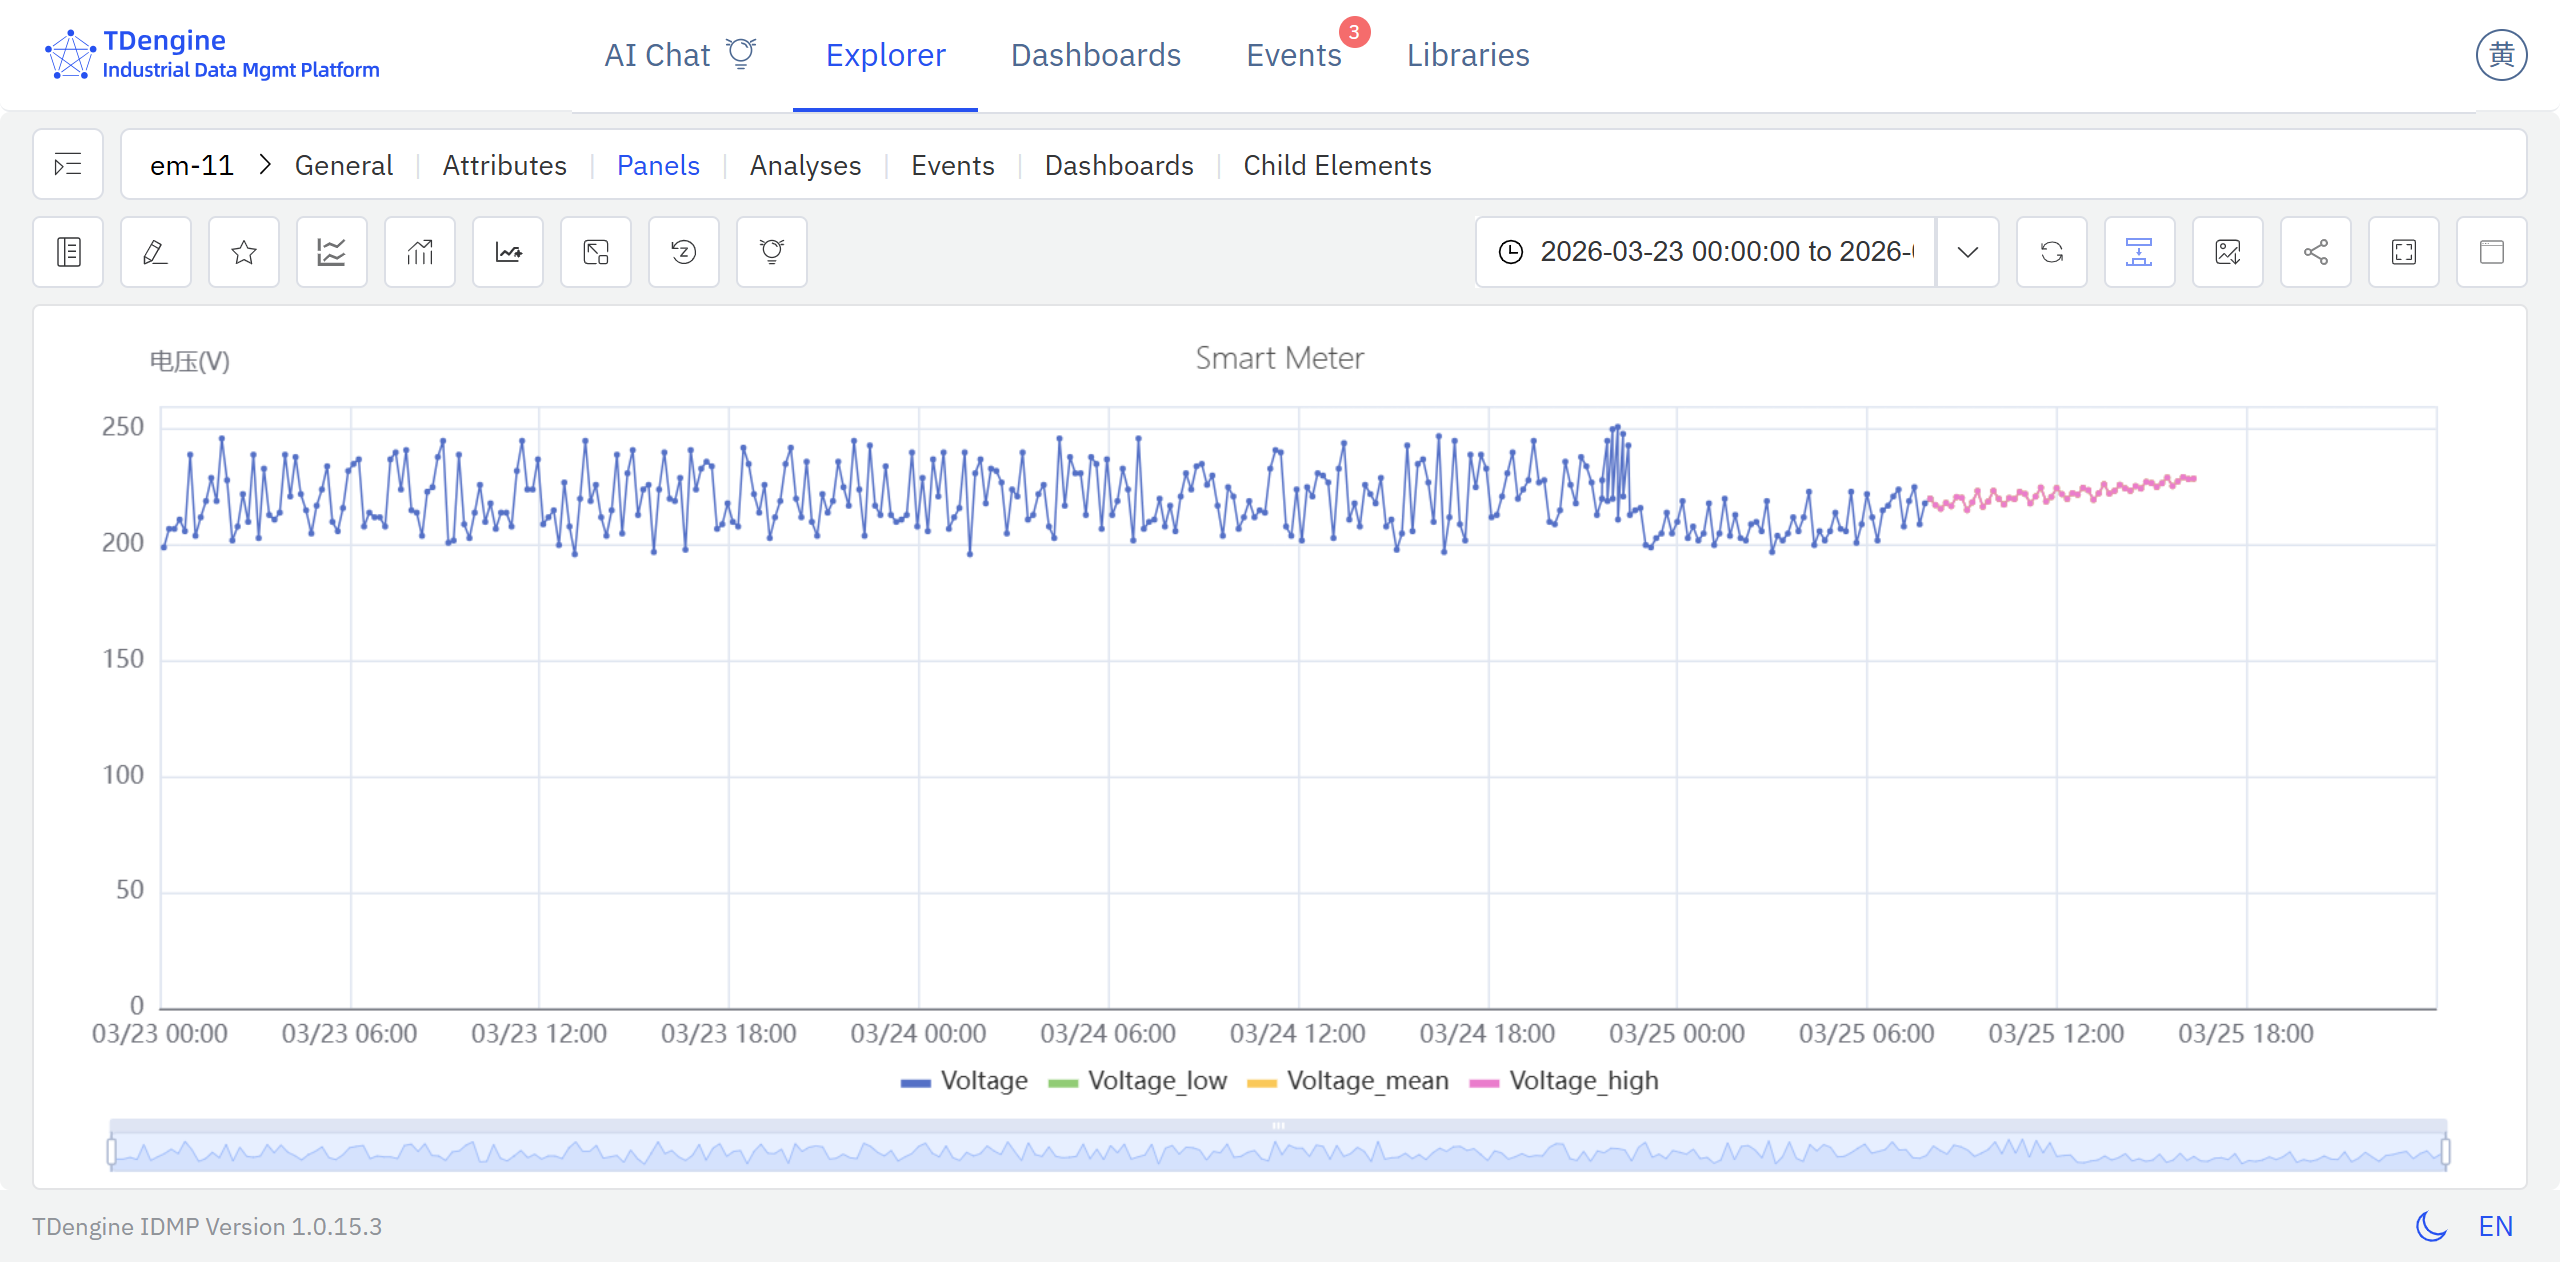Click the line chart trend icon
The image size is (2560, 1262).
pyautogui.click(x=331, y=252)
